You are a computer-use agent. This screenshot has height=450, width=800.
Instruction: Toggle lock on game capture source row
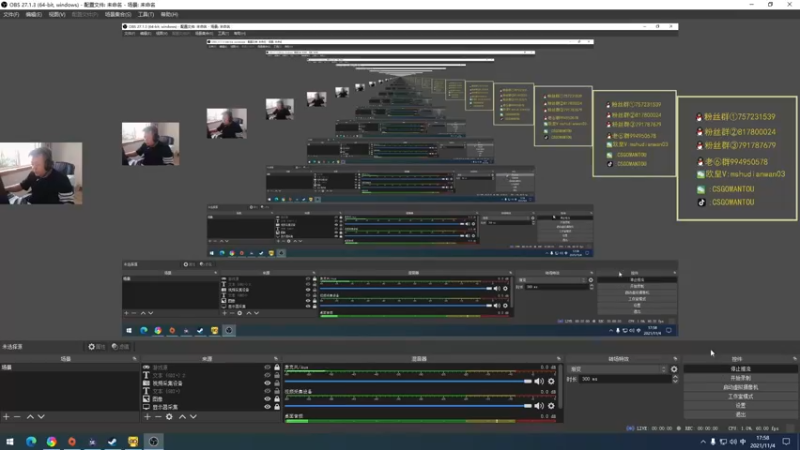(277, 367)
